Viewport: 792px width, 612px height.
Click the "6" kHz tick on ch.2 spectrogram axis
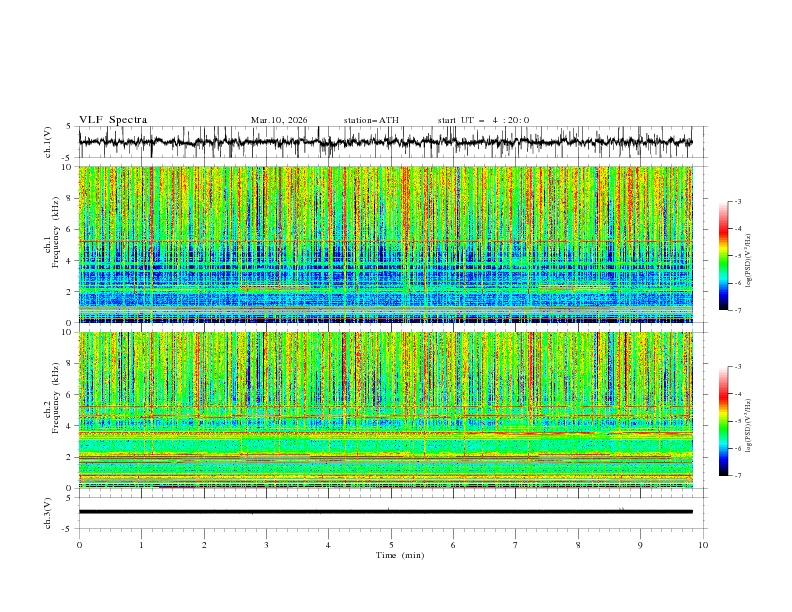[x=71, y=395]
